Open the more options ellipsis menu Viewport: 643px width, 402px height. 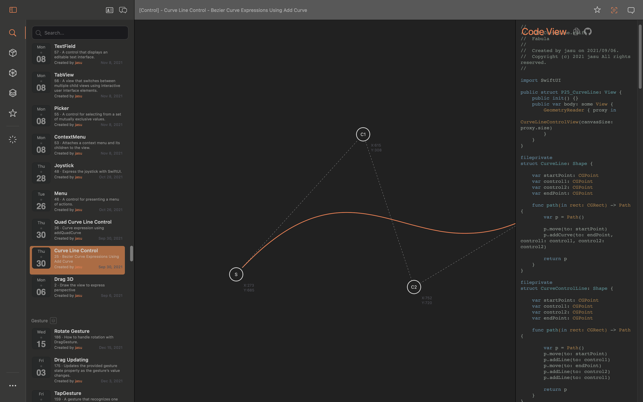pyautogui.click(x=13, y=385)
